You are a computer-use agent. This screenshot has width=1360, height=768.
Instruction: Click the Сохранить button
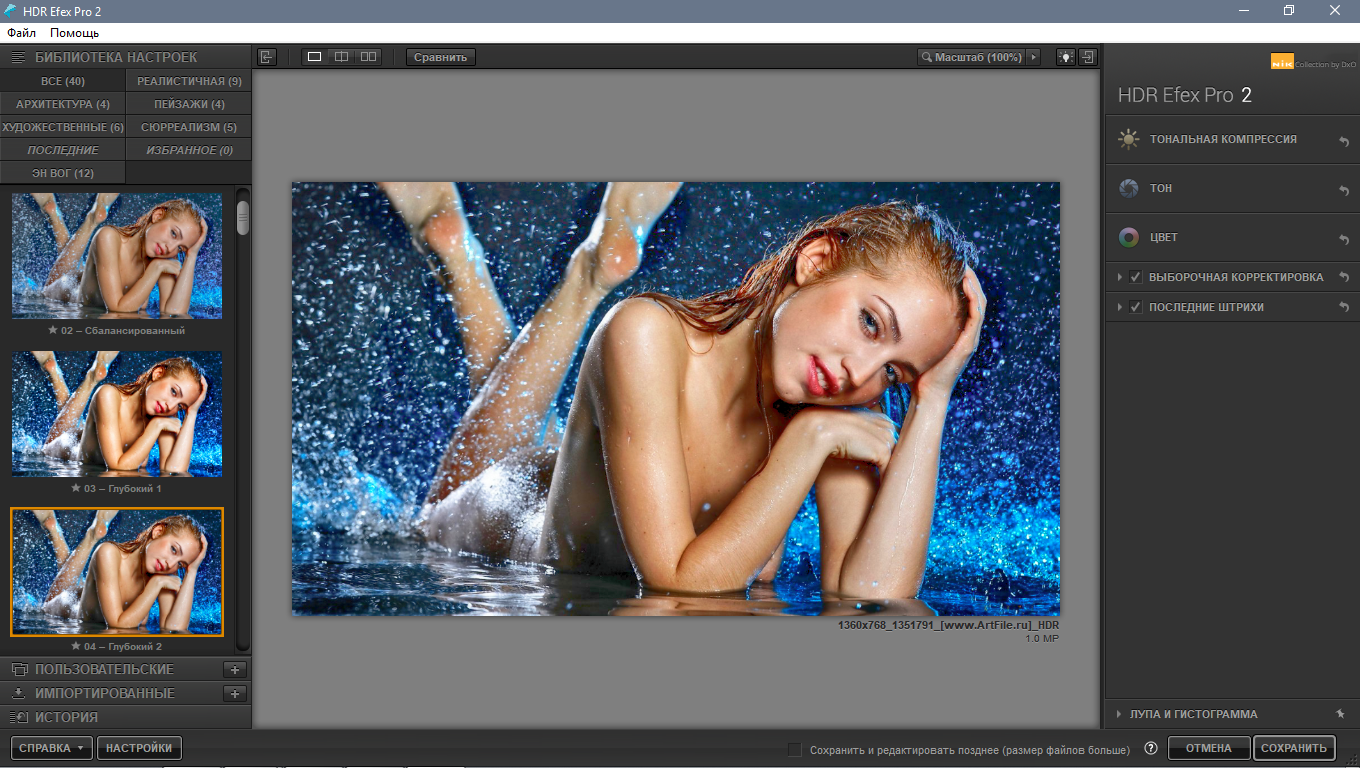point(1293,748)
